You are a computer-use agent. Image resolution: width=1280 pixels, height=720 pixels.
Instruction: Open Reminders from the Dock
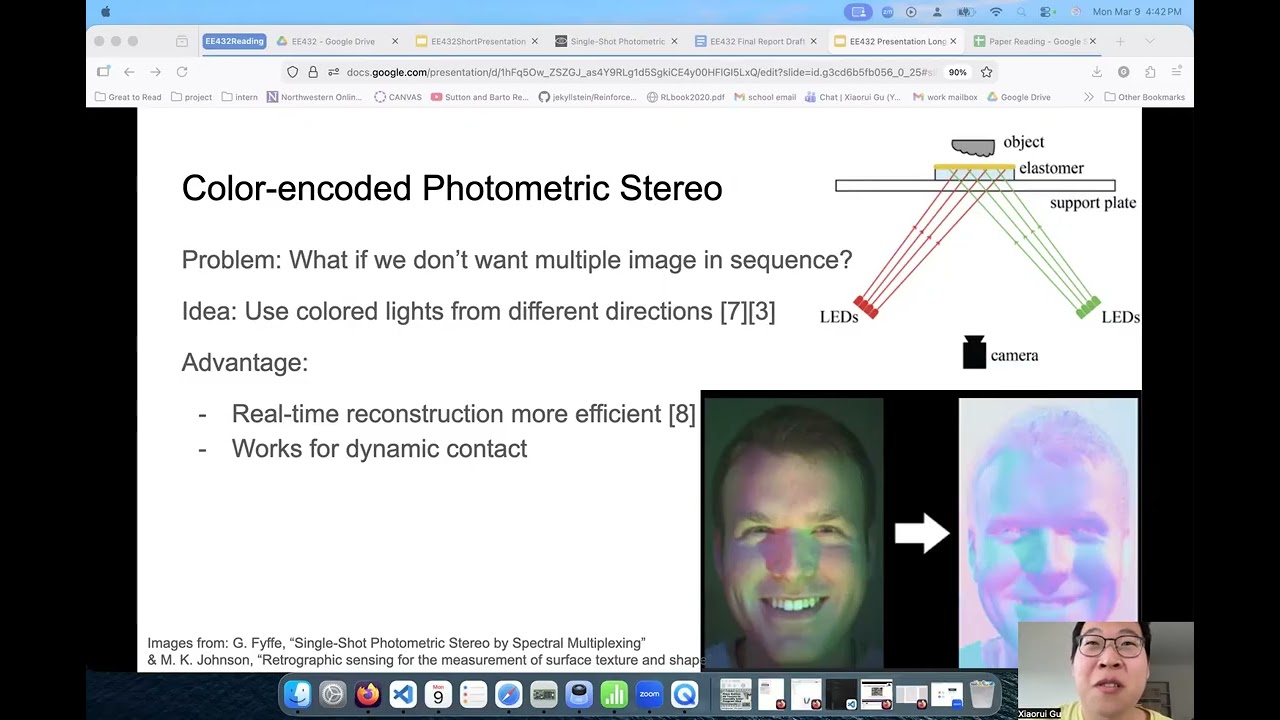click(473, 694)
